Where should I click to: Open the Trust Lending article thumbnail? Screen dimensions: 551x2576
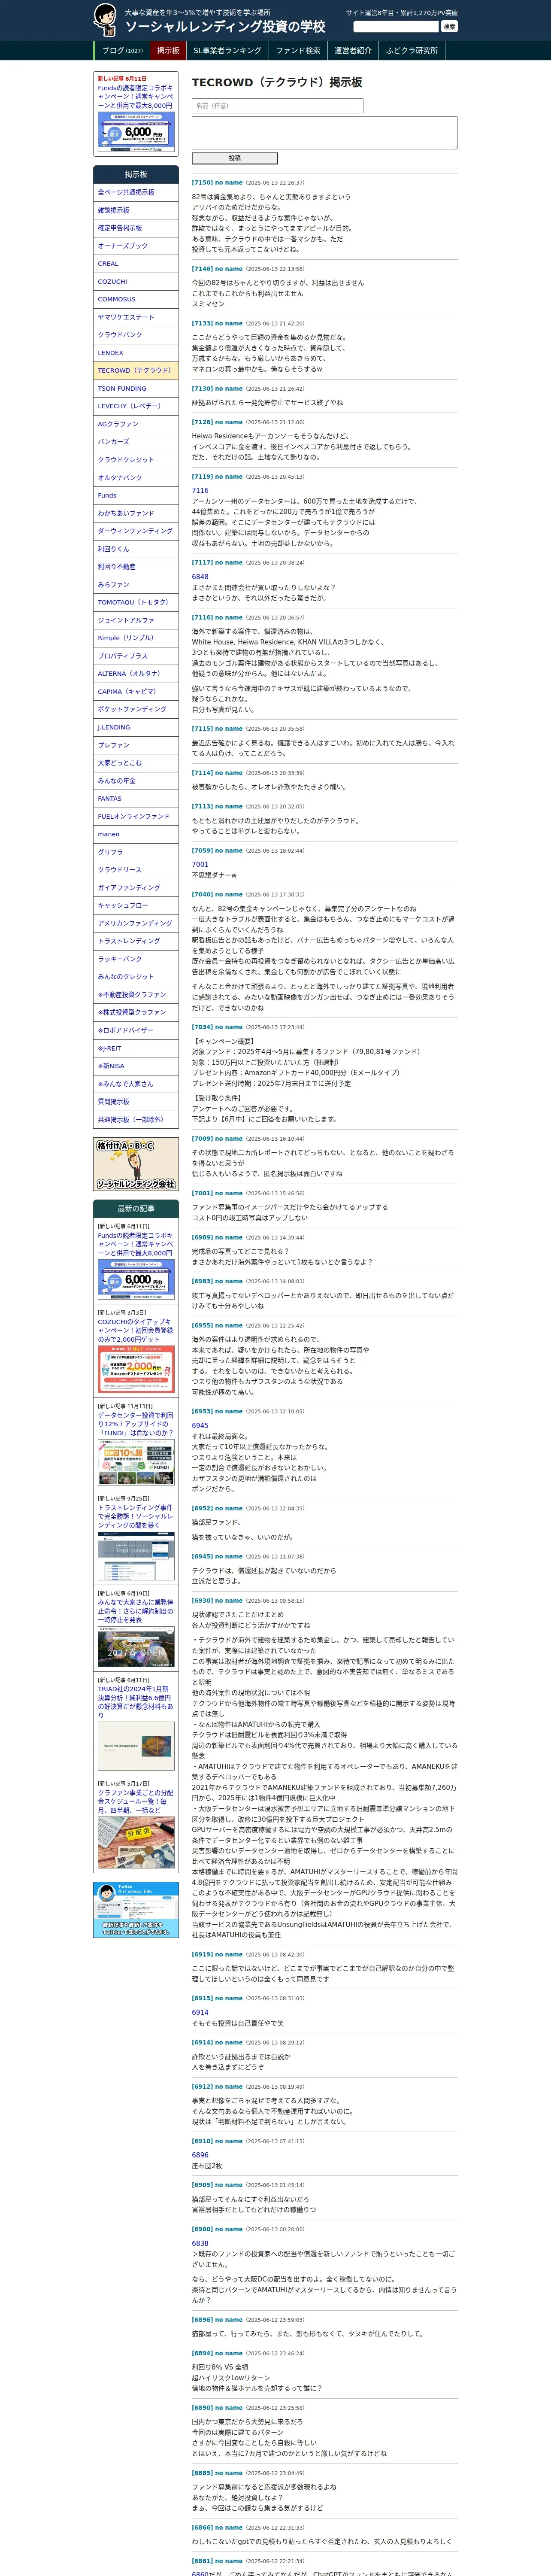click(136, 1556)
